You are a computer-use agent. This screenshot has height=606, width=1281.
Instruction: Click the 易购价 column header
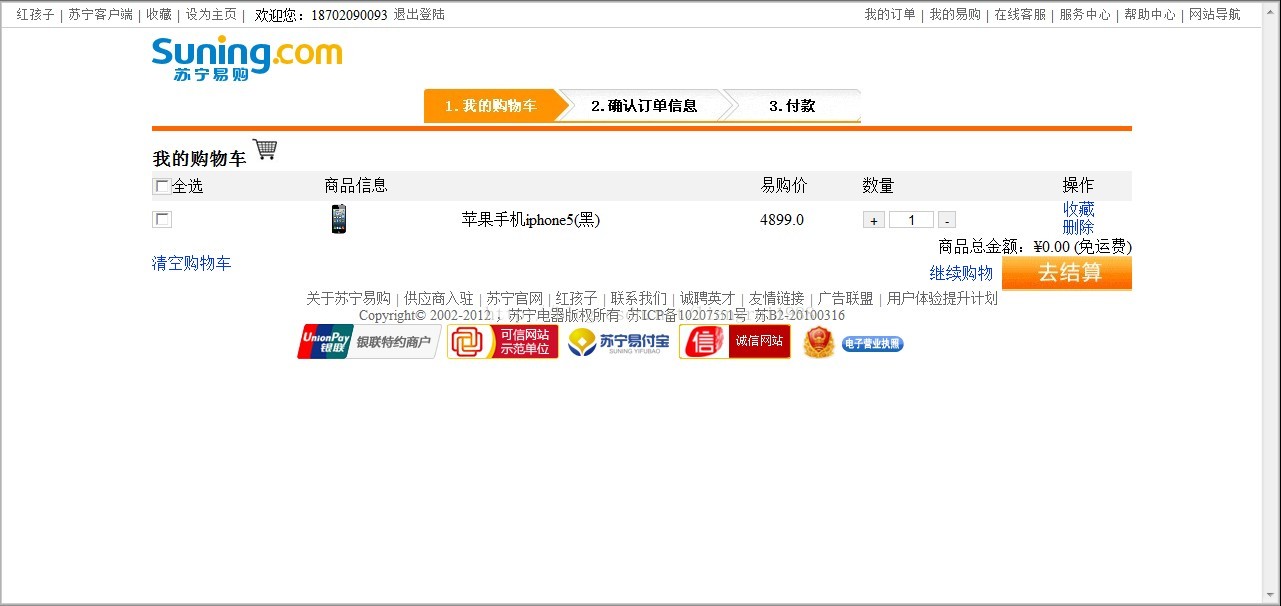(784, 186)
